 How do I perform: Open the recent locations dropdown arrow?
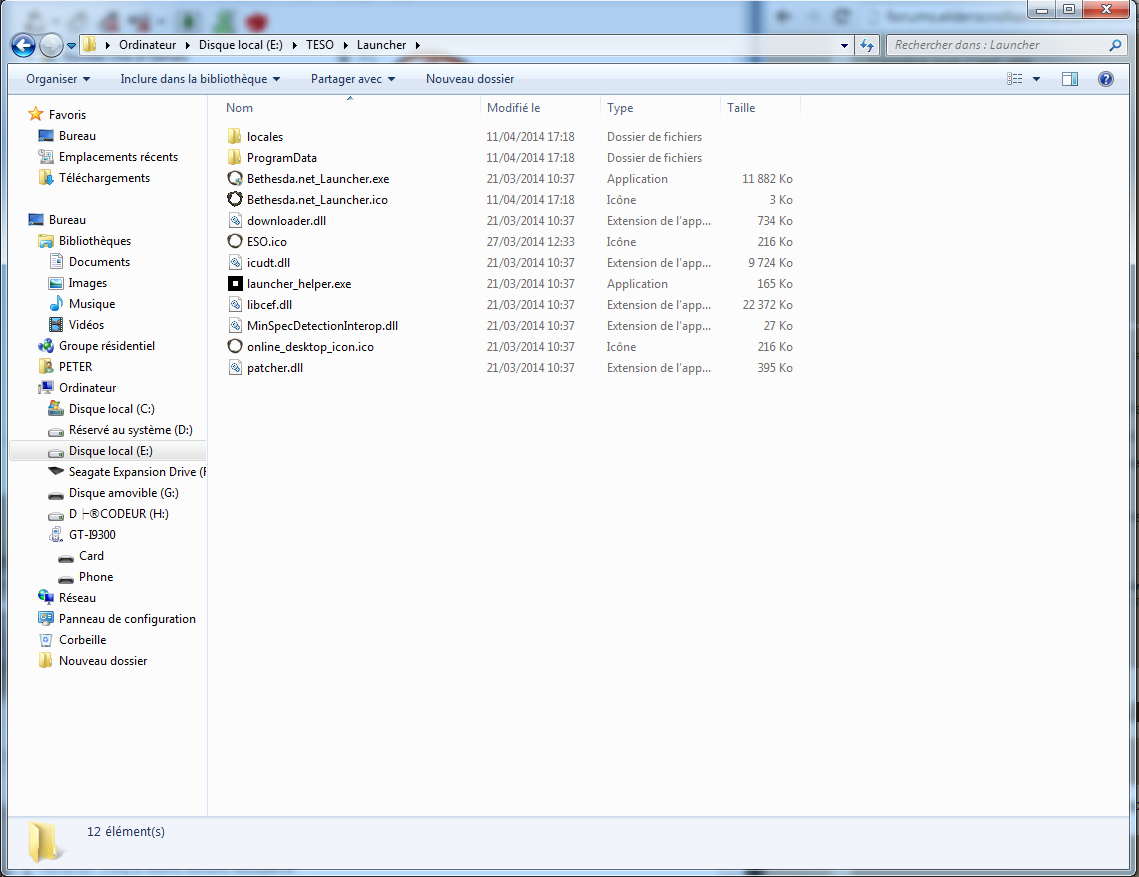point(71,46)
